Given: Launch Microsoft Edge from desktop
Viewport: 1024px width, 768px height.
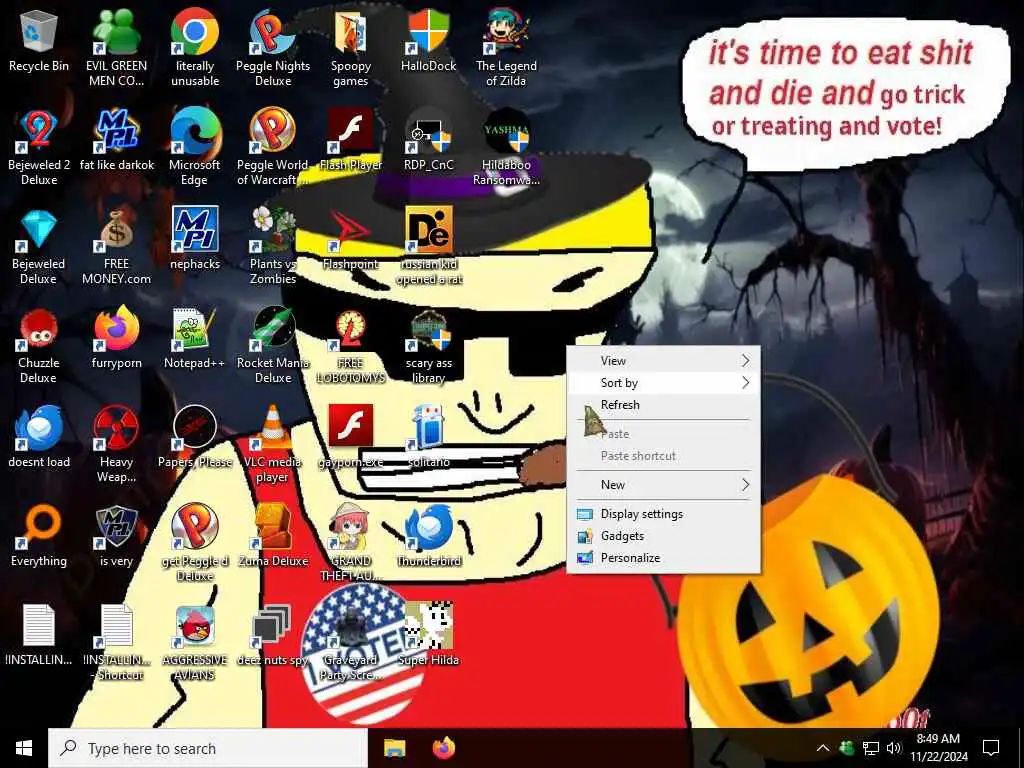Looking at the screenshot, I should [x=195, y=146].
